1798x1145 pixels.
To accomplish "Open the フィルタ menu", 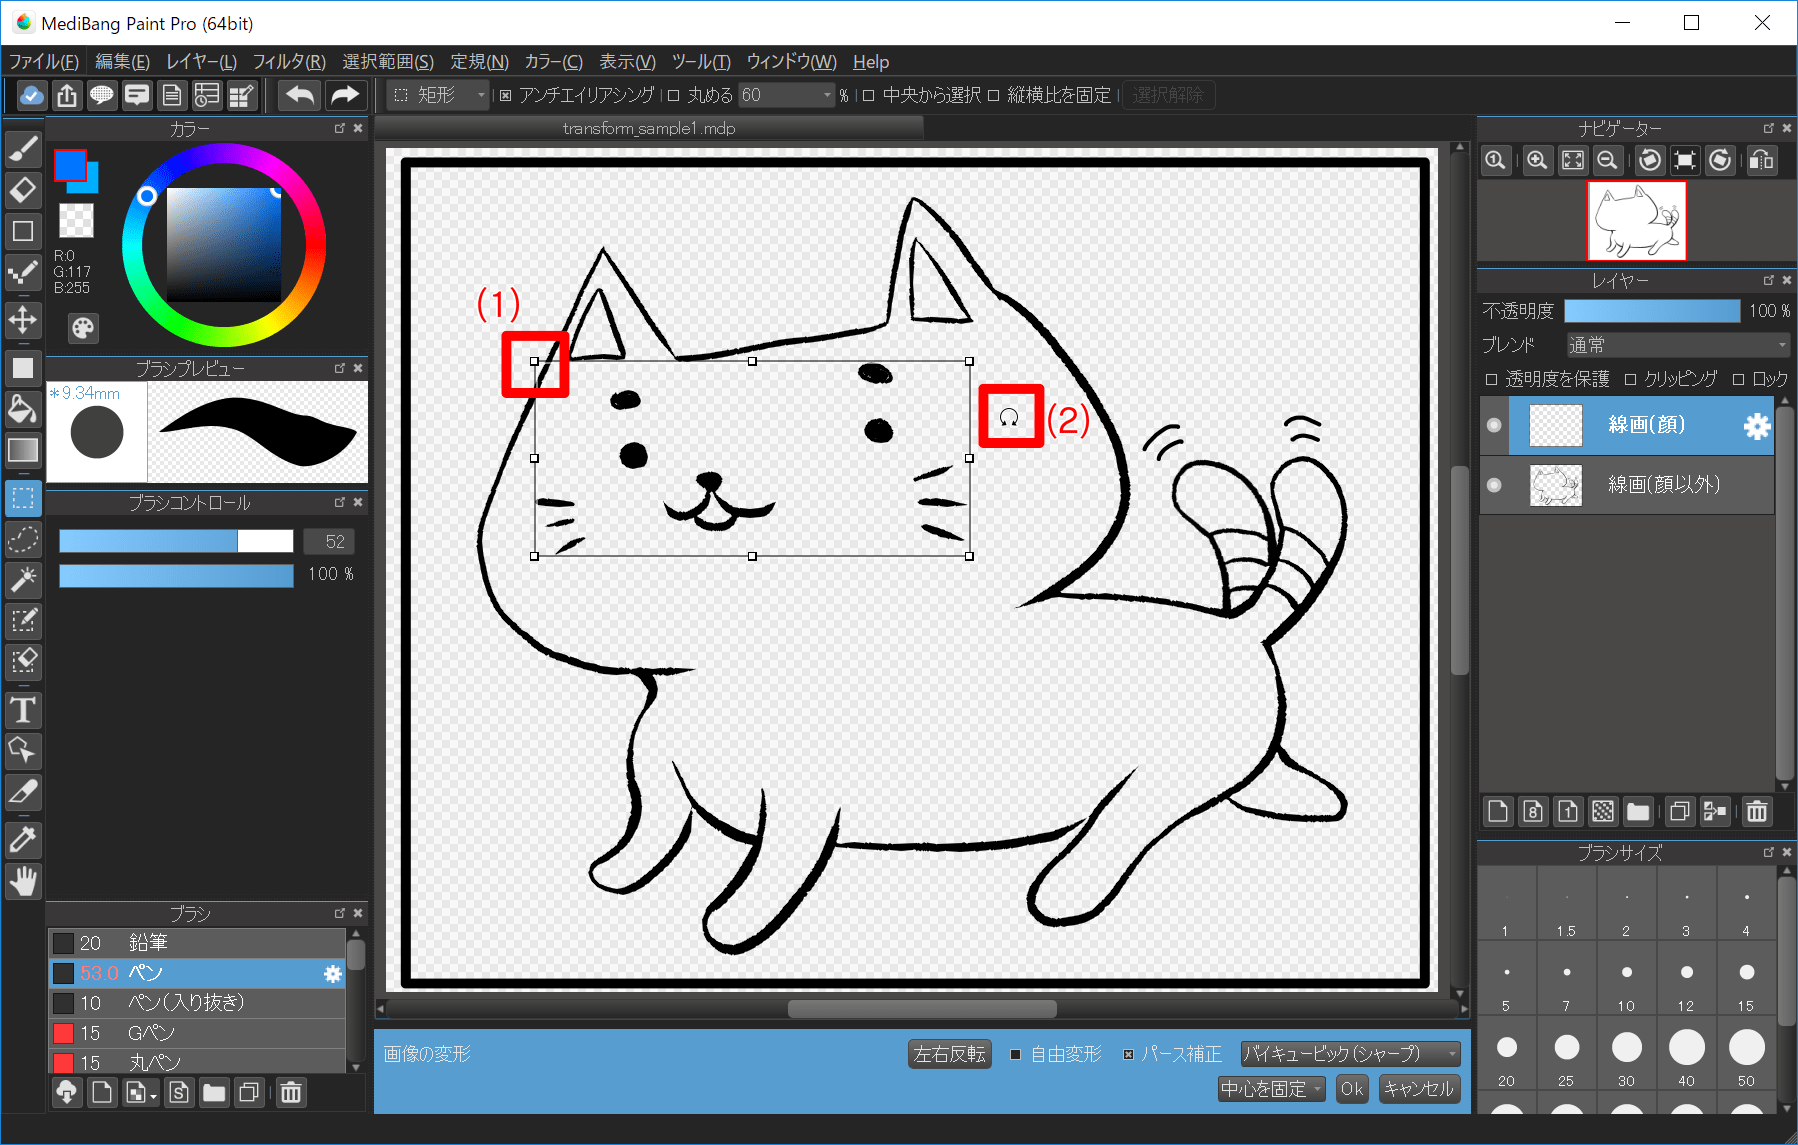I will pos(288,61).
